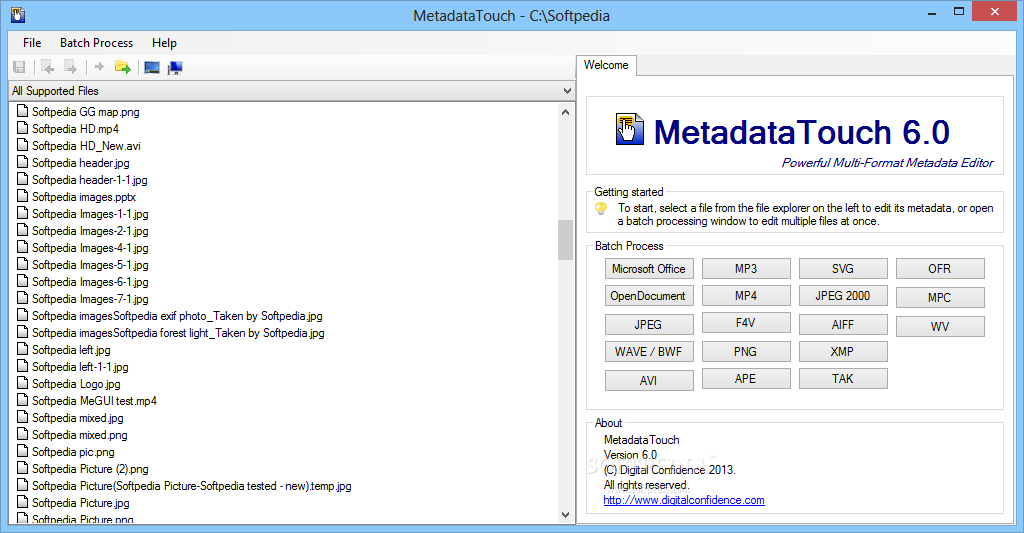Image resolution: width=1024 pixels, height=533 pixels.
Task: Select Softpedia Images-4-1.jpg file
Action: point(90,248)
